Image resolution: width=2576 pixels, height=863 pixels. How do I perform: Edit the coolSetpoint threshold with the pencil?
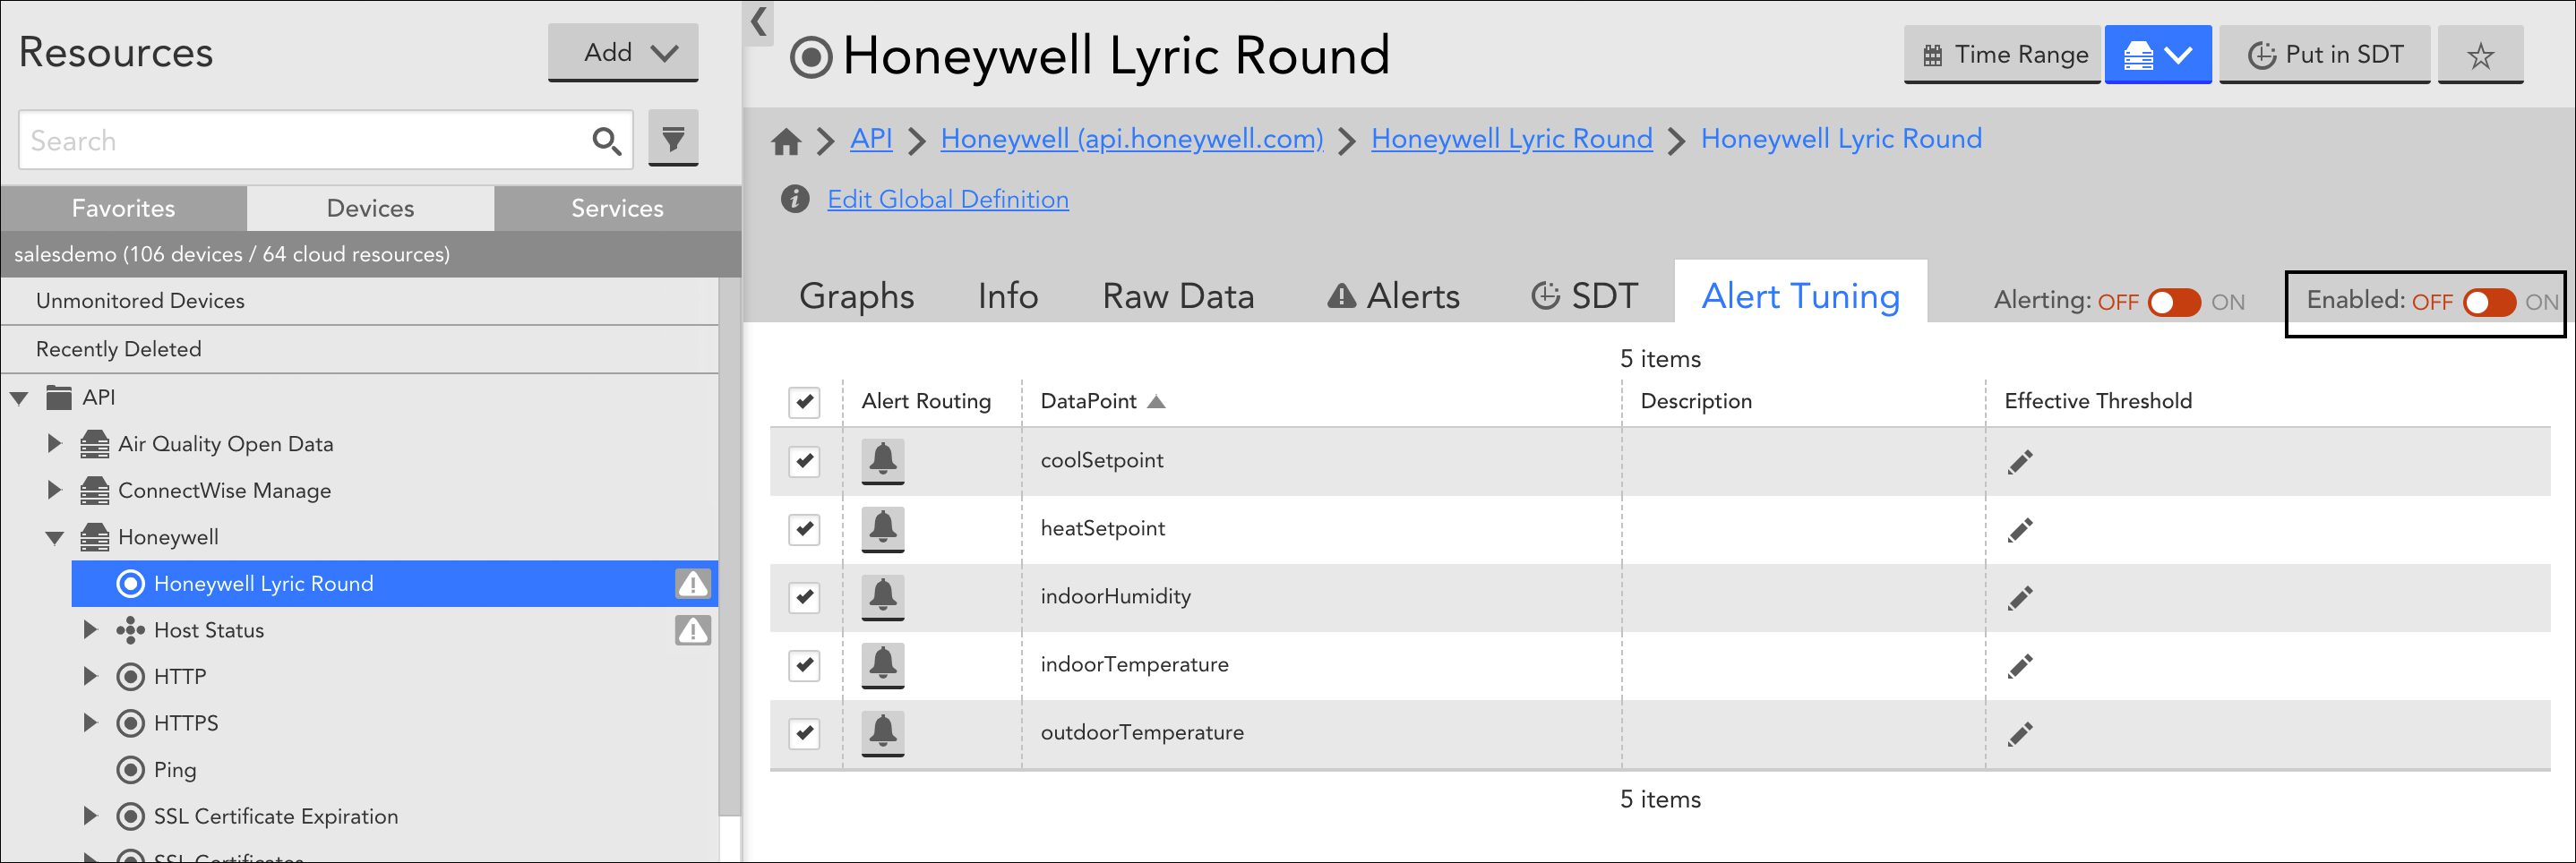click(x=2020, y=462)
